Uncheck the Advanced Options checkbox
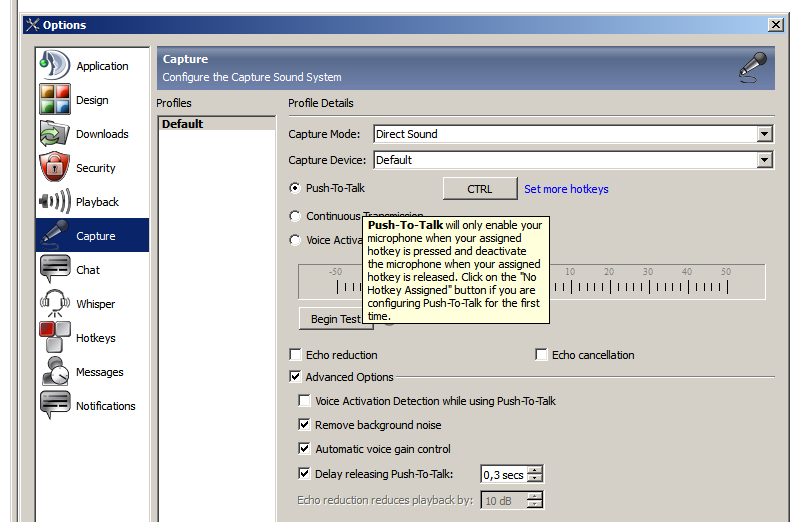This screenshot has width=796, height=522. pos(295,376)
